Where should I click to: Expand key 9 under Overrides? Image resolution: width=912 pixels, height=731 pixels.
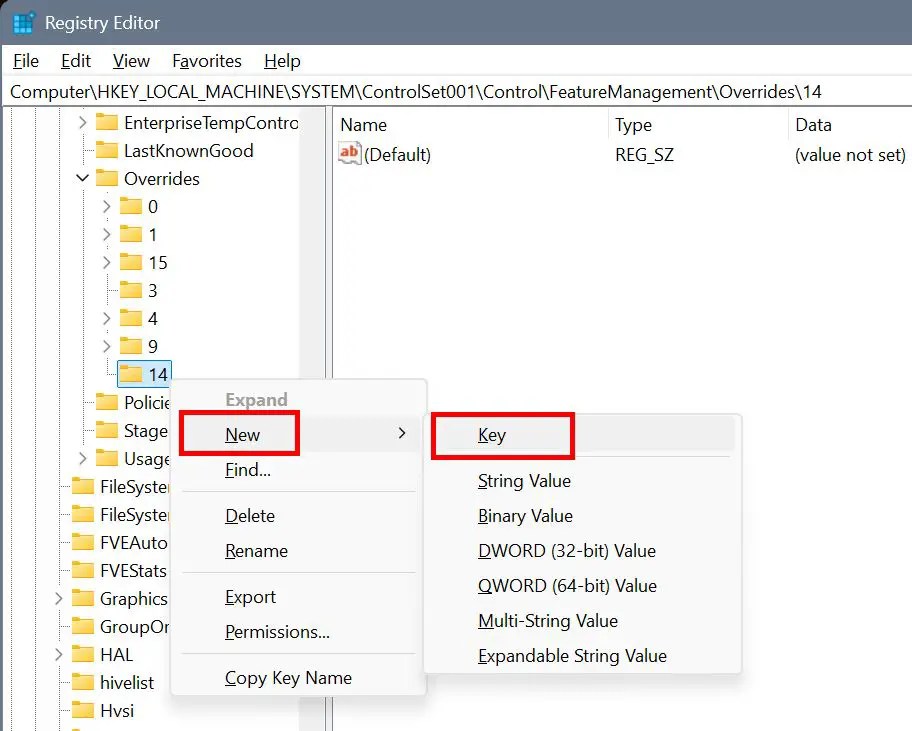coord(106,345)
